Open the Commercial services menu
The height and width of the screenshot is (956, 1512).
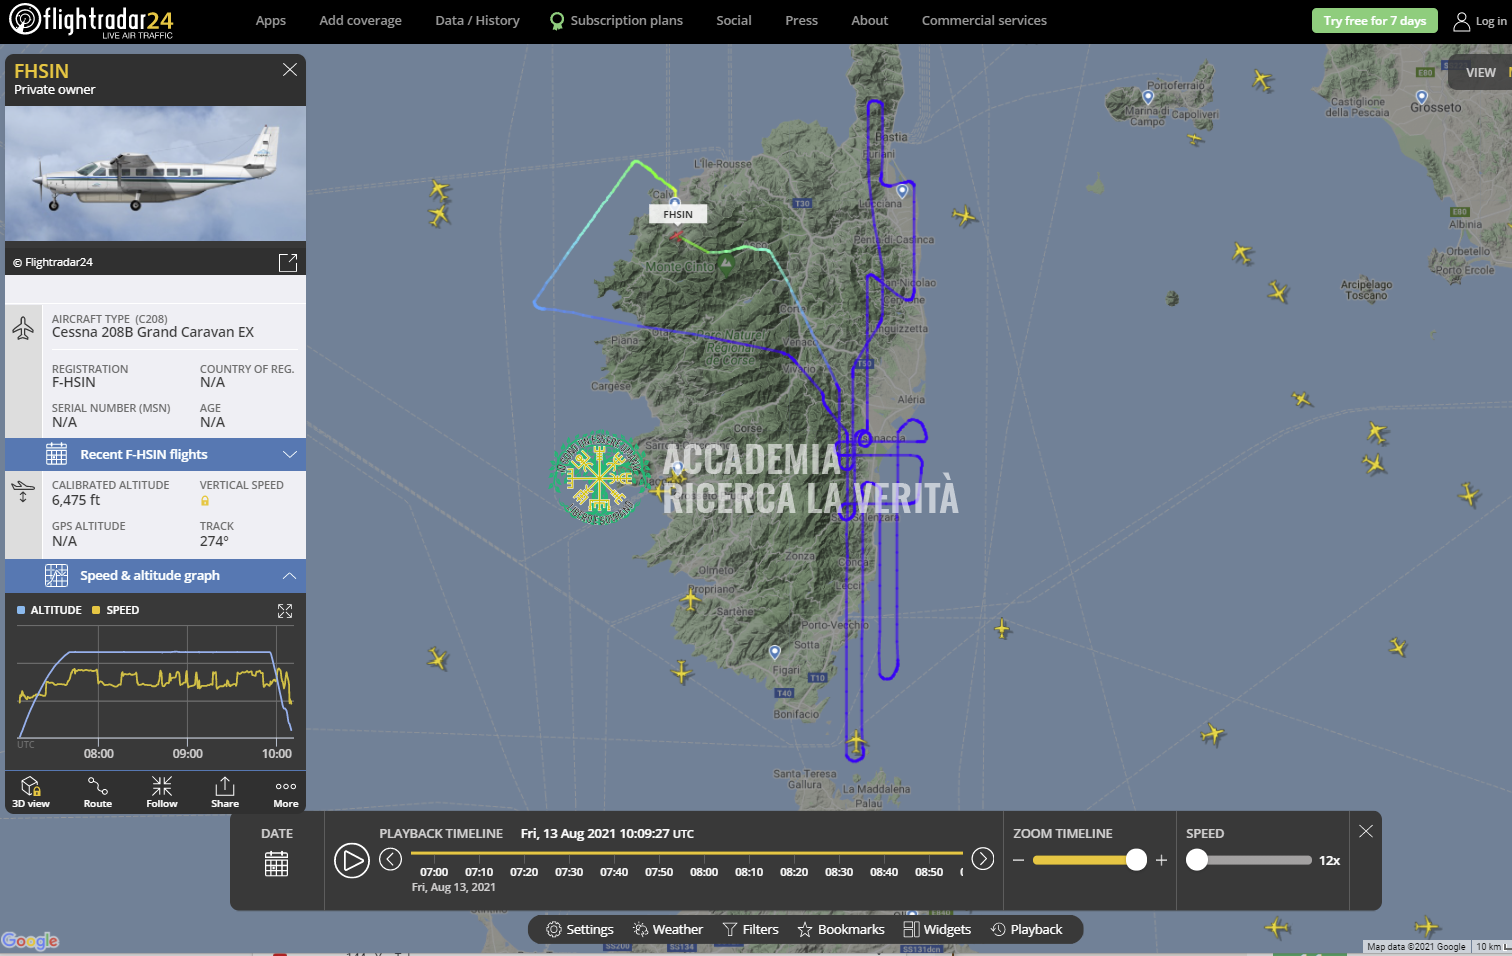click(984, 20)
